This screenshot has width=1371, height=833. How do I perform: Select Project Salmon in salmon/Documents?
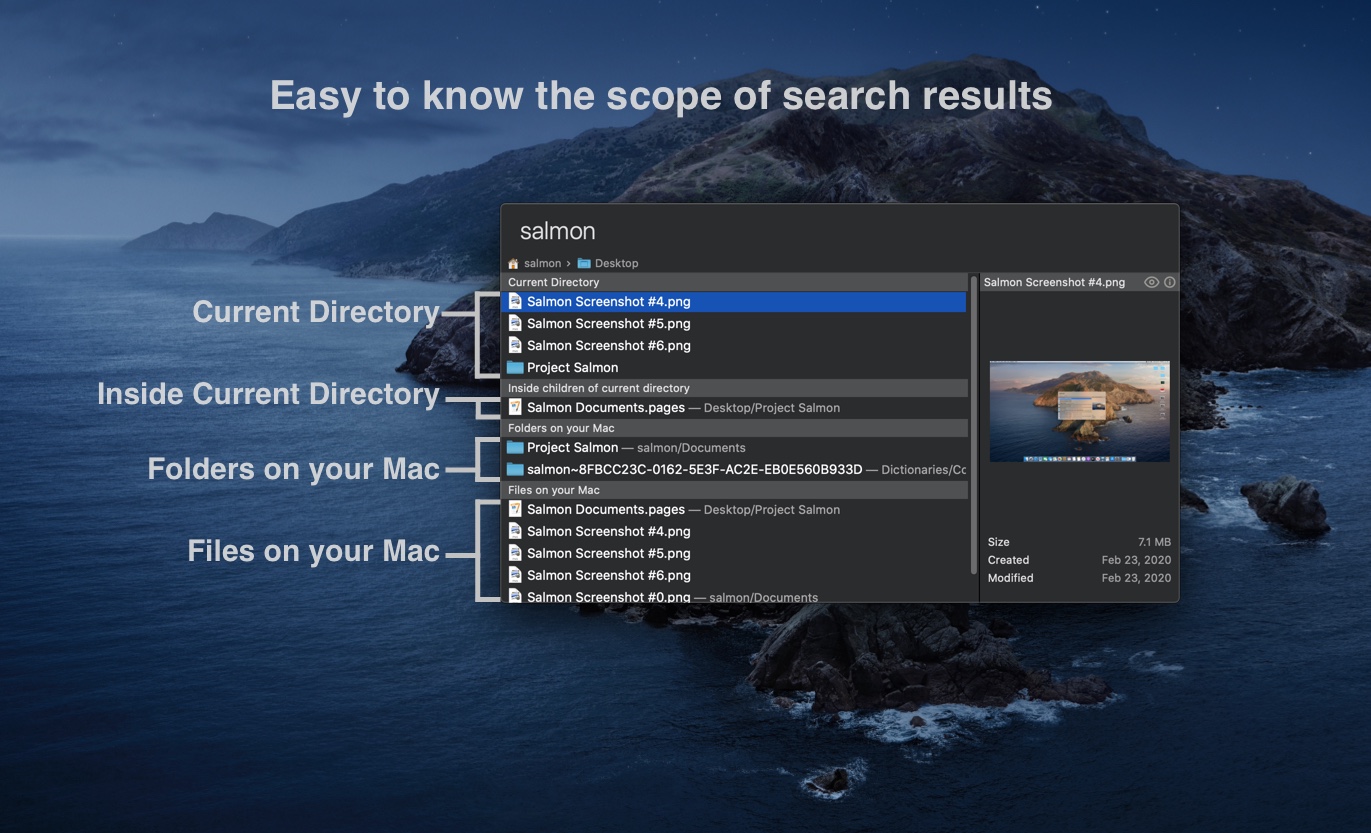(x=572, y=448)
